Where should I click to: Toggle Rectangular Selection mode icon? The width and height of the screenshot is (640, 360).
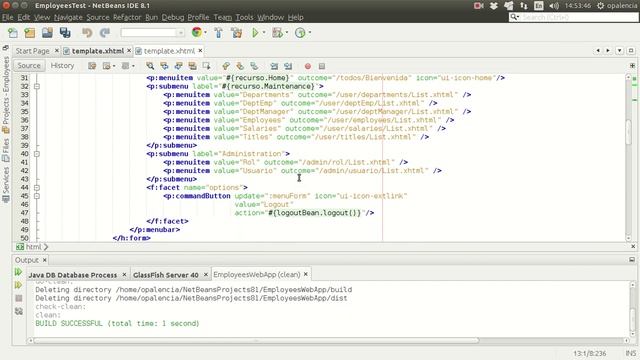coord(207,66)
